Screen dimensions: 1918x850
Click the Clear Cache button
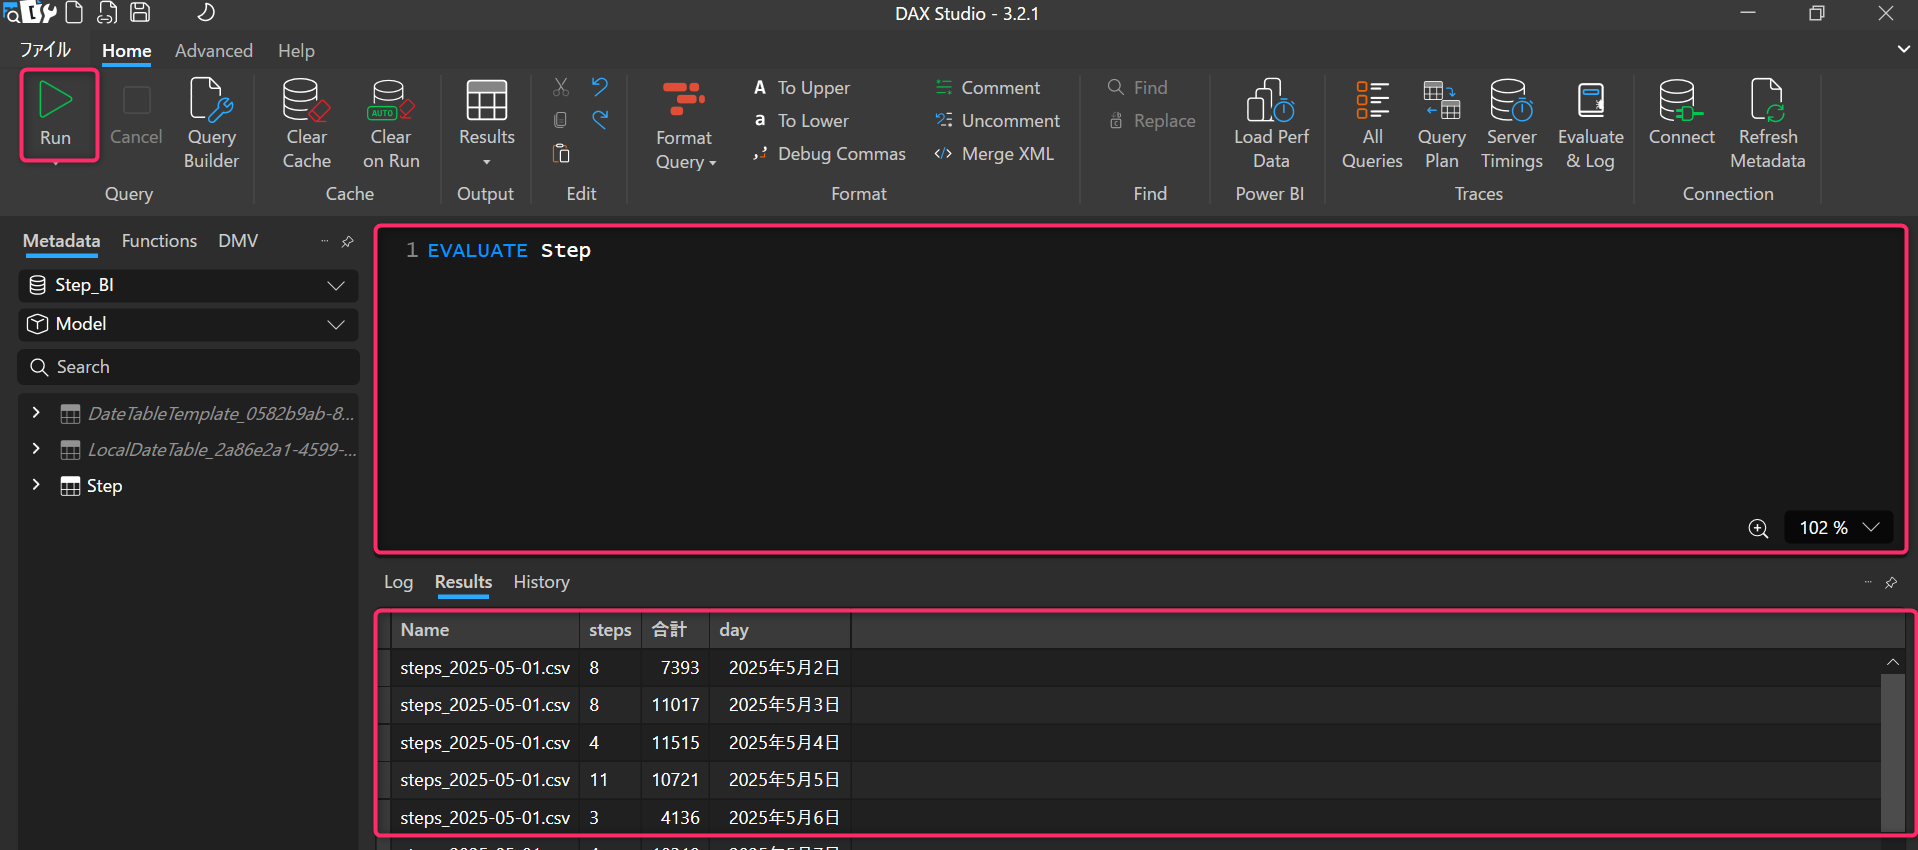(306, 123)
